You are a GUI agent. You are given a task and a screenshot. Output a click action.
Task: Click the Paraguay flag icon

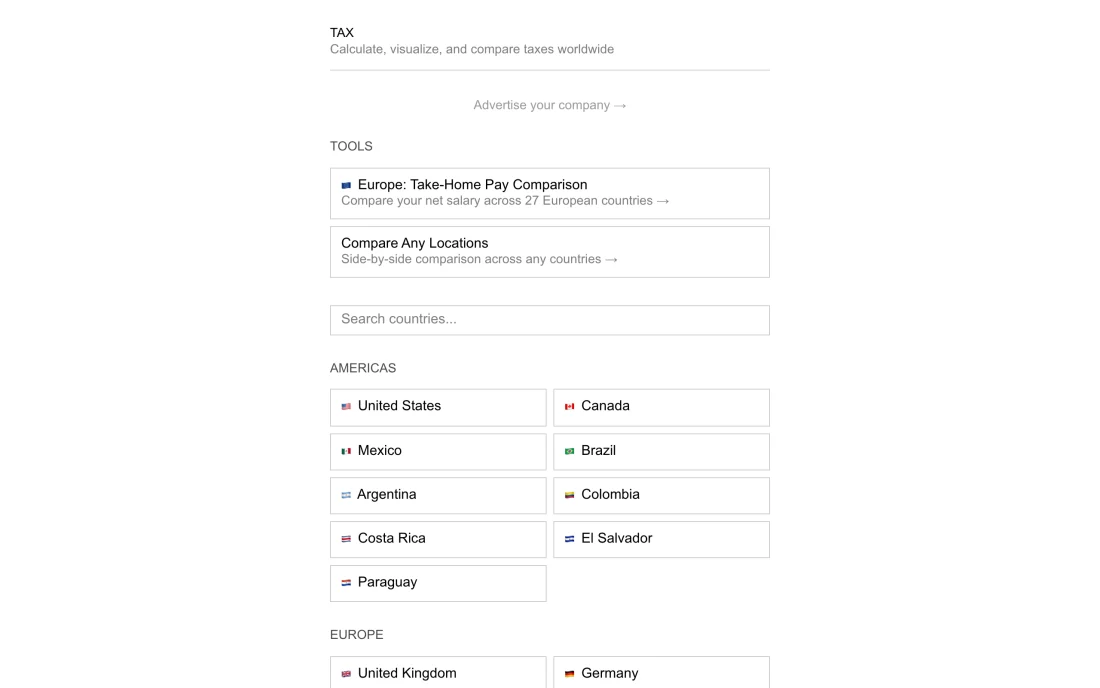pyautogui.click(x=346, y=583)
